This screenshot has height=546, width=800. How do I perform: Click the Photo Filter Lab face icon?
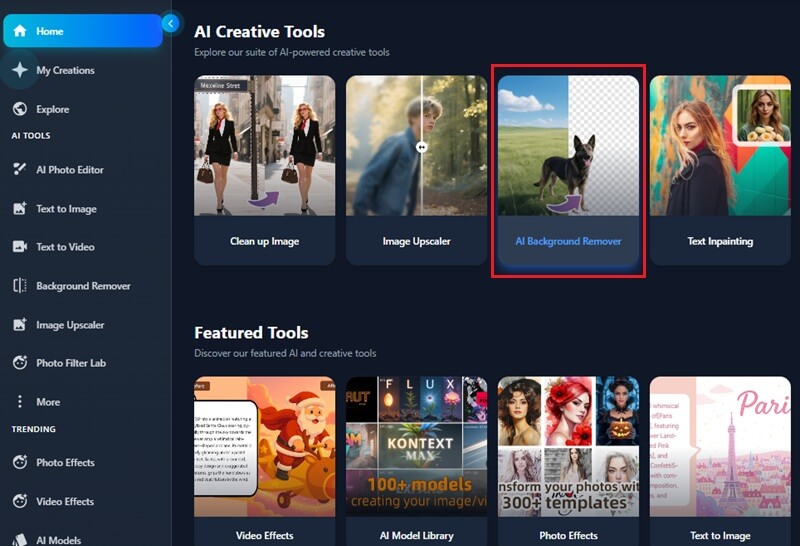[20, 363]
